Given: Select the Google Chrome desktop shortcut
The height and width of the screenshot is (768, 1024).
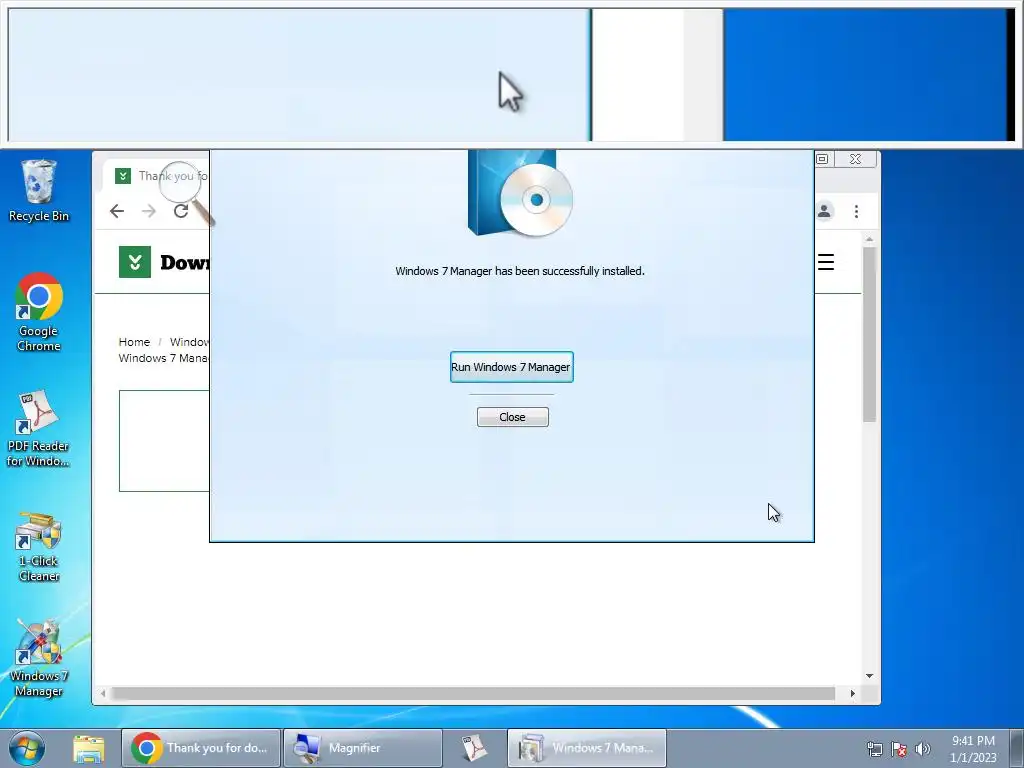Looking at the screenshot, I should [x=39, y=313].
